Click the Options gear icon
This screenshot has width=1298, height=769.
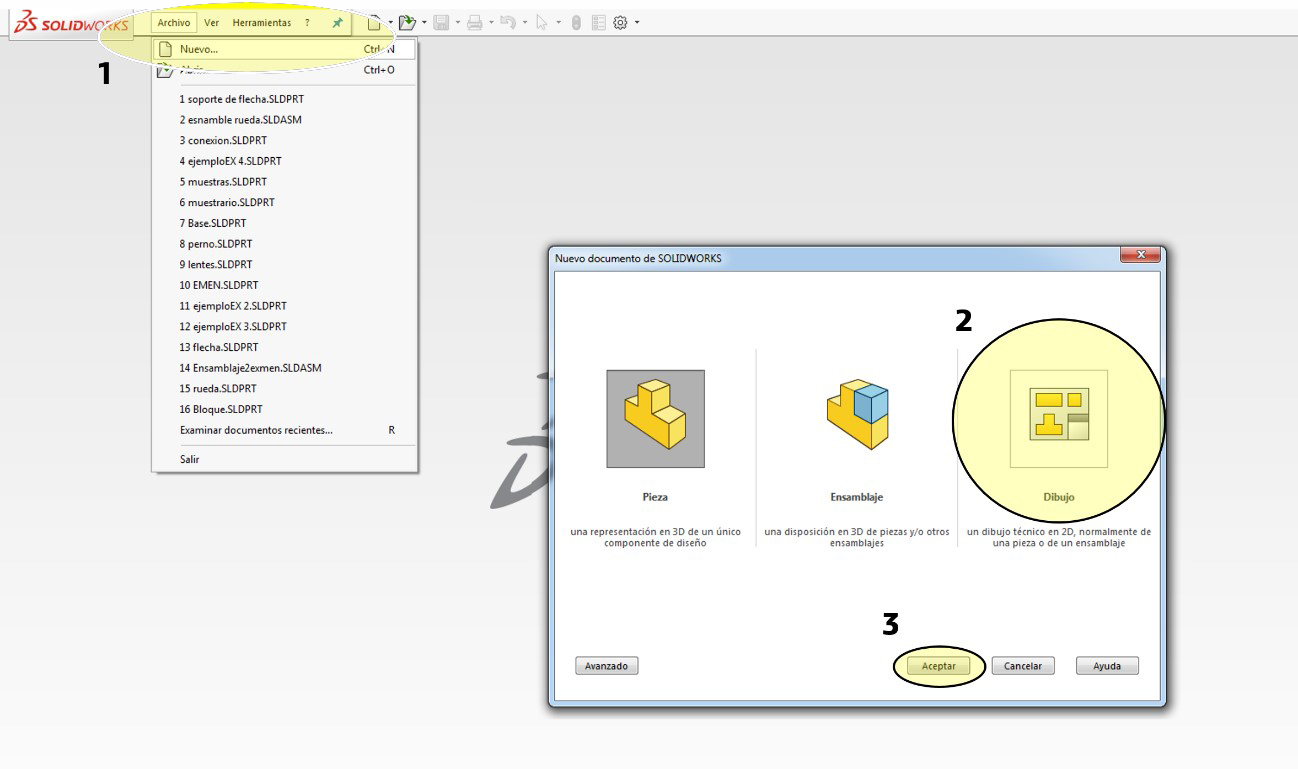620,22
